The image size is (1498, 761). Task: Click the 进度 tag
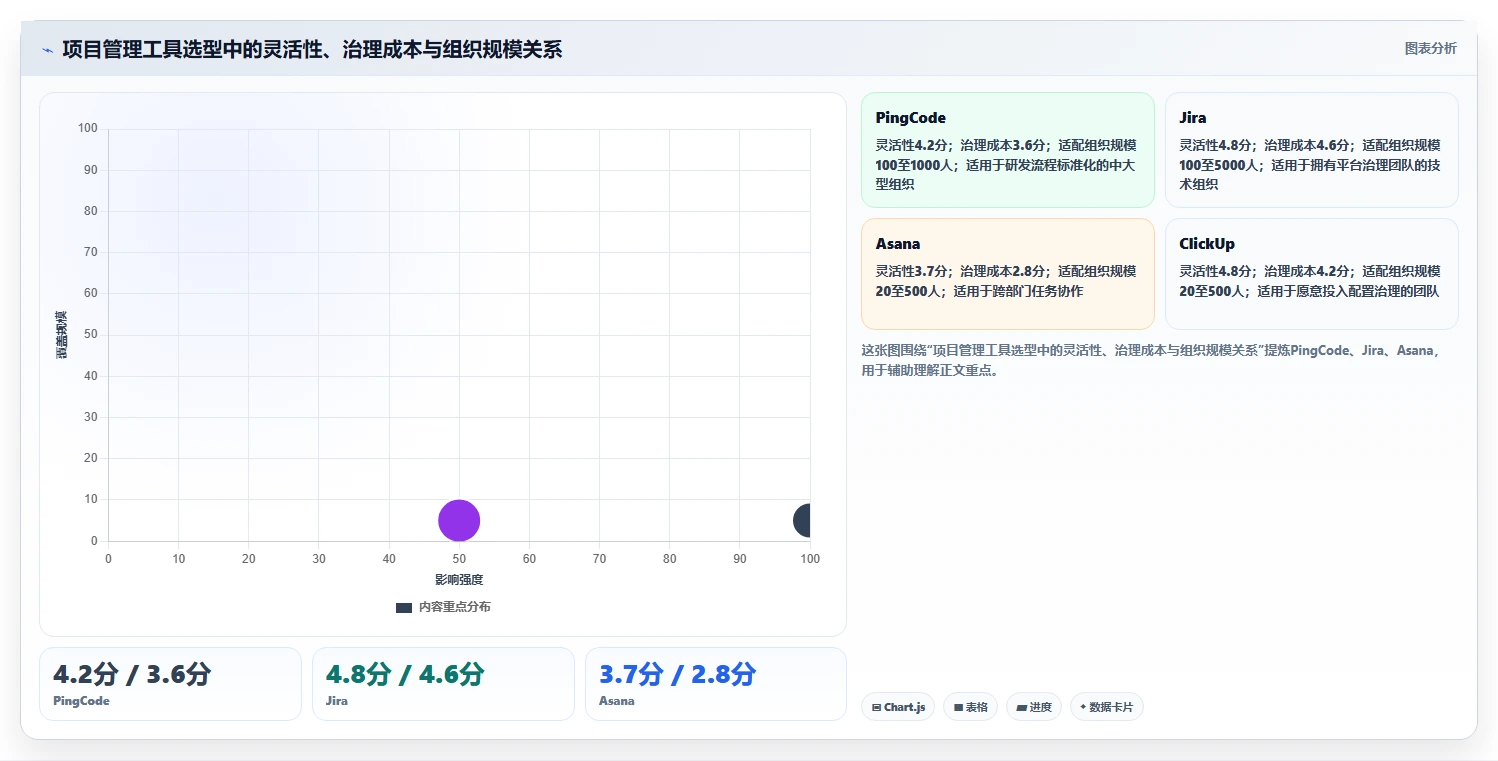click(1034, 707)
